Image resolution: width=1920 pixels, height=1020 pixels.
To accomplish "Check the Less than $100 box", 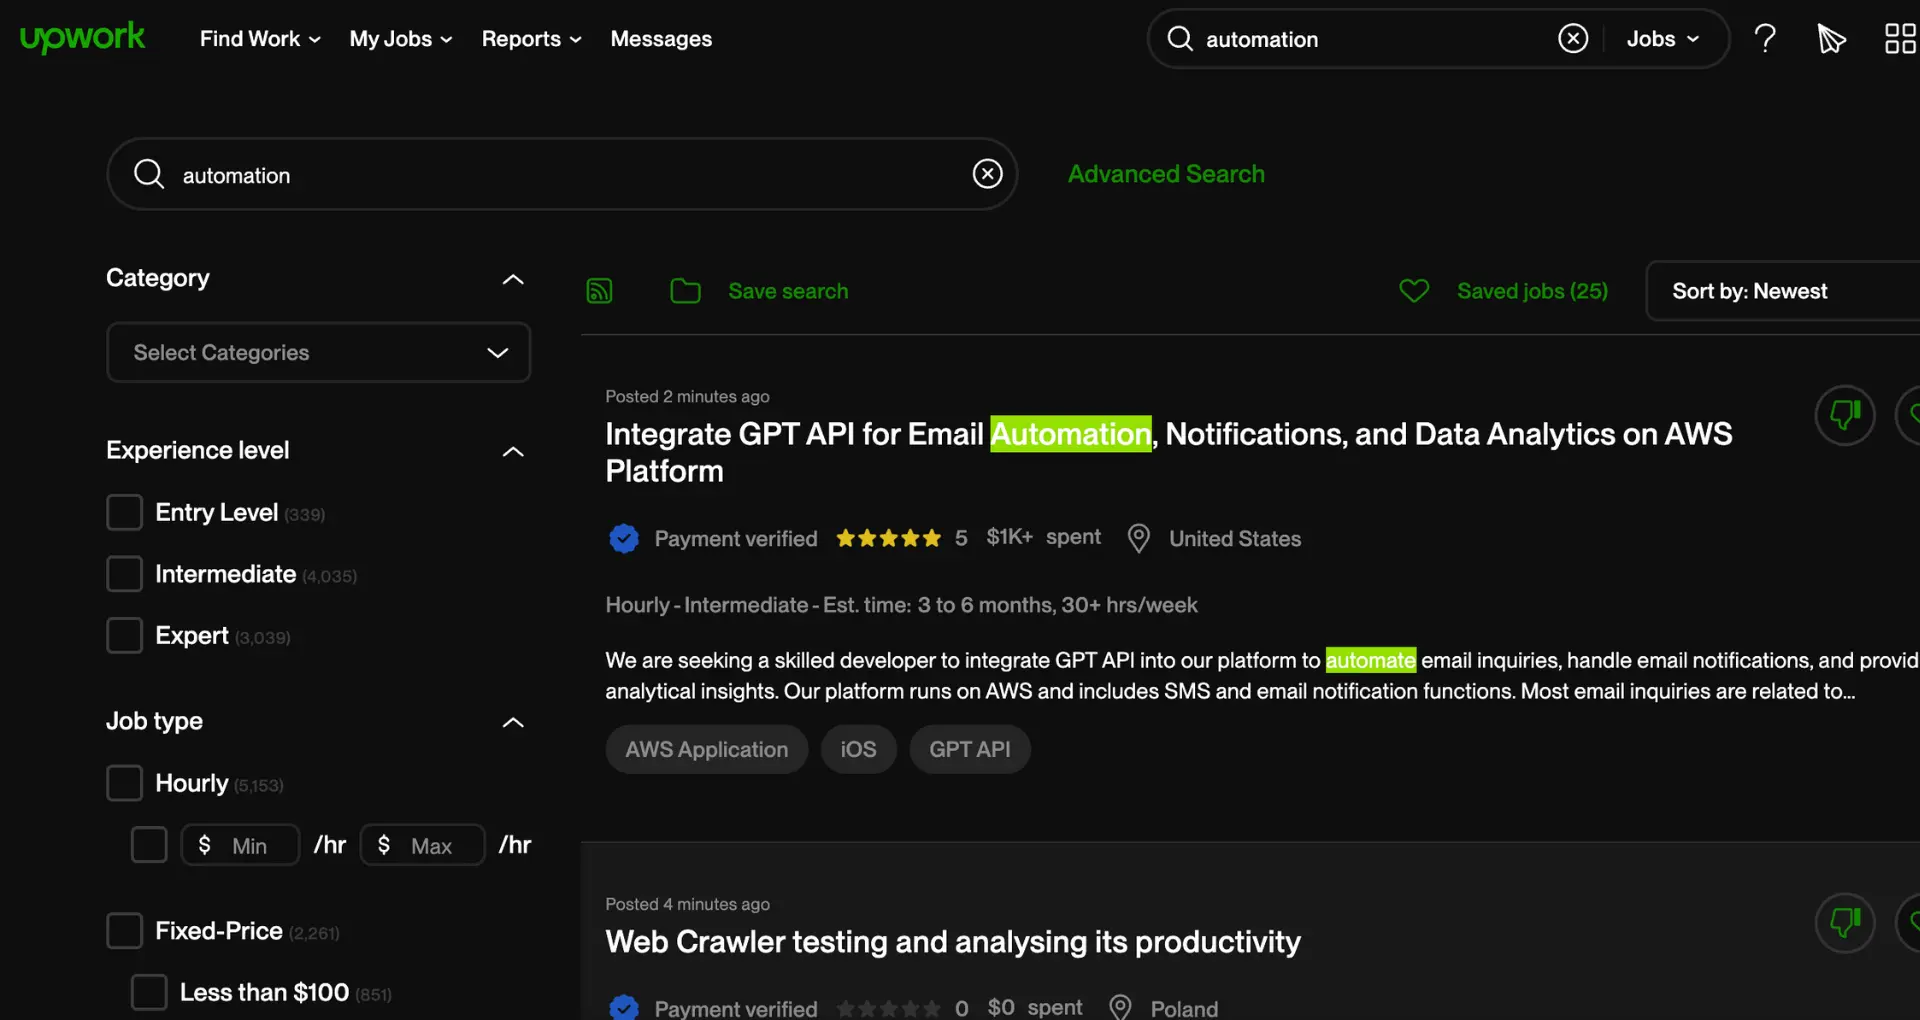I will point(149,992).
